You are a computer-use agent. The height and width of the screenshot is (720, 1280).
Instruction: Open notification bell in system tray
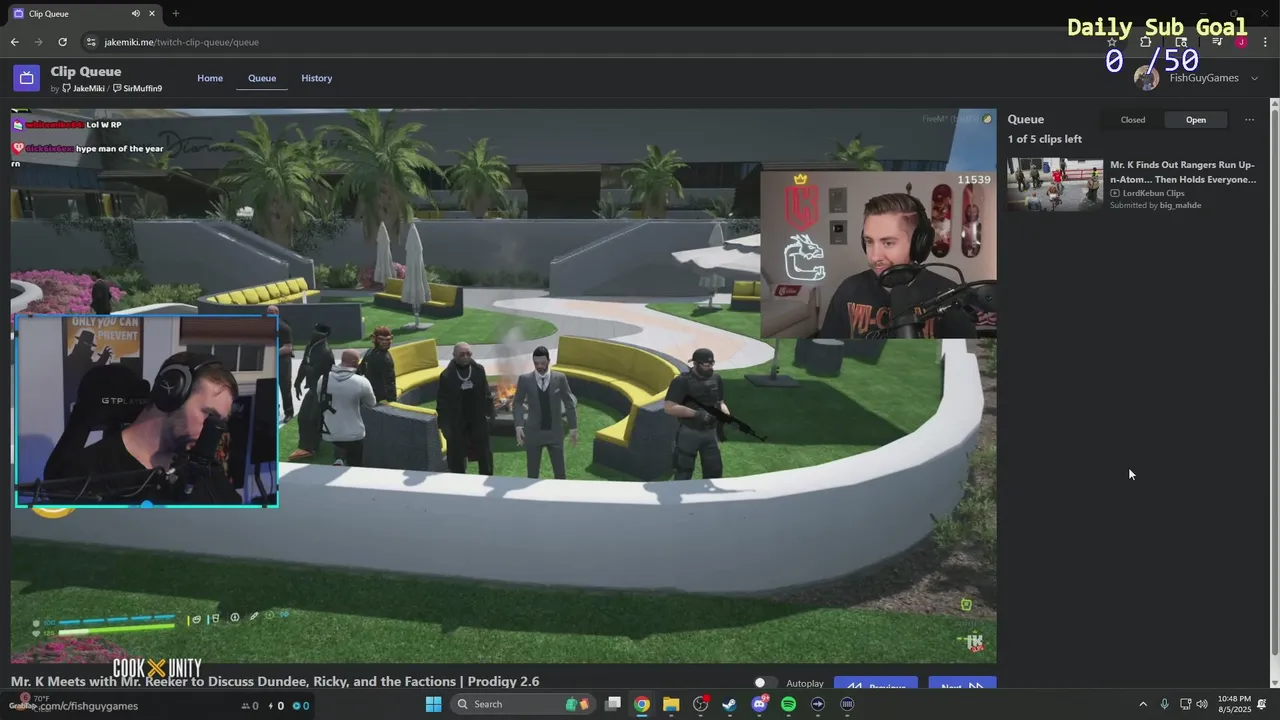click(x=1262, y=704)
